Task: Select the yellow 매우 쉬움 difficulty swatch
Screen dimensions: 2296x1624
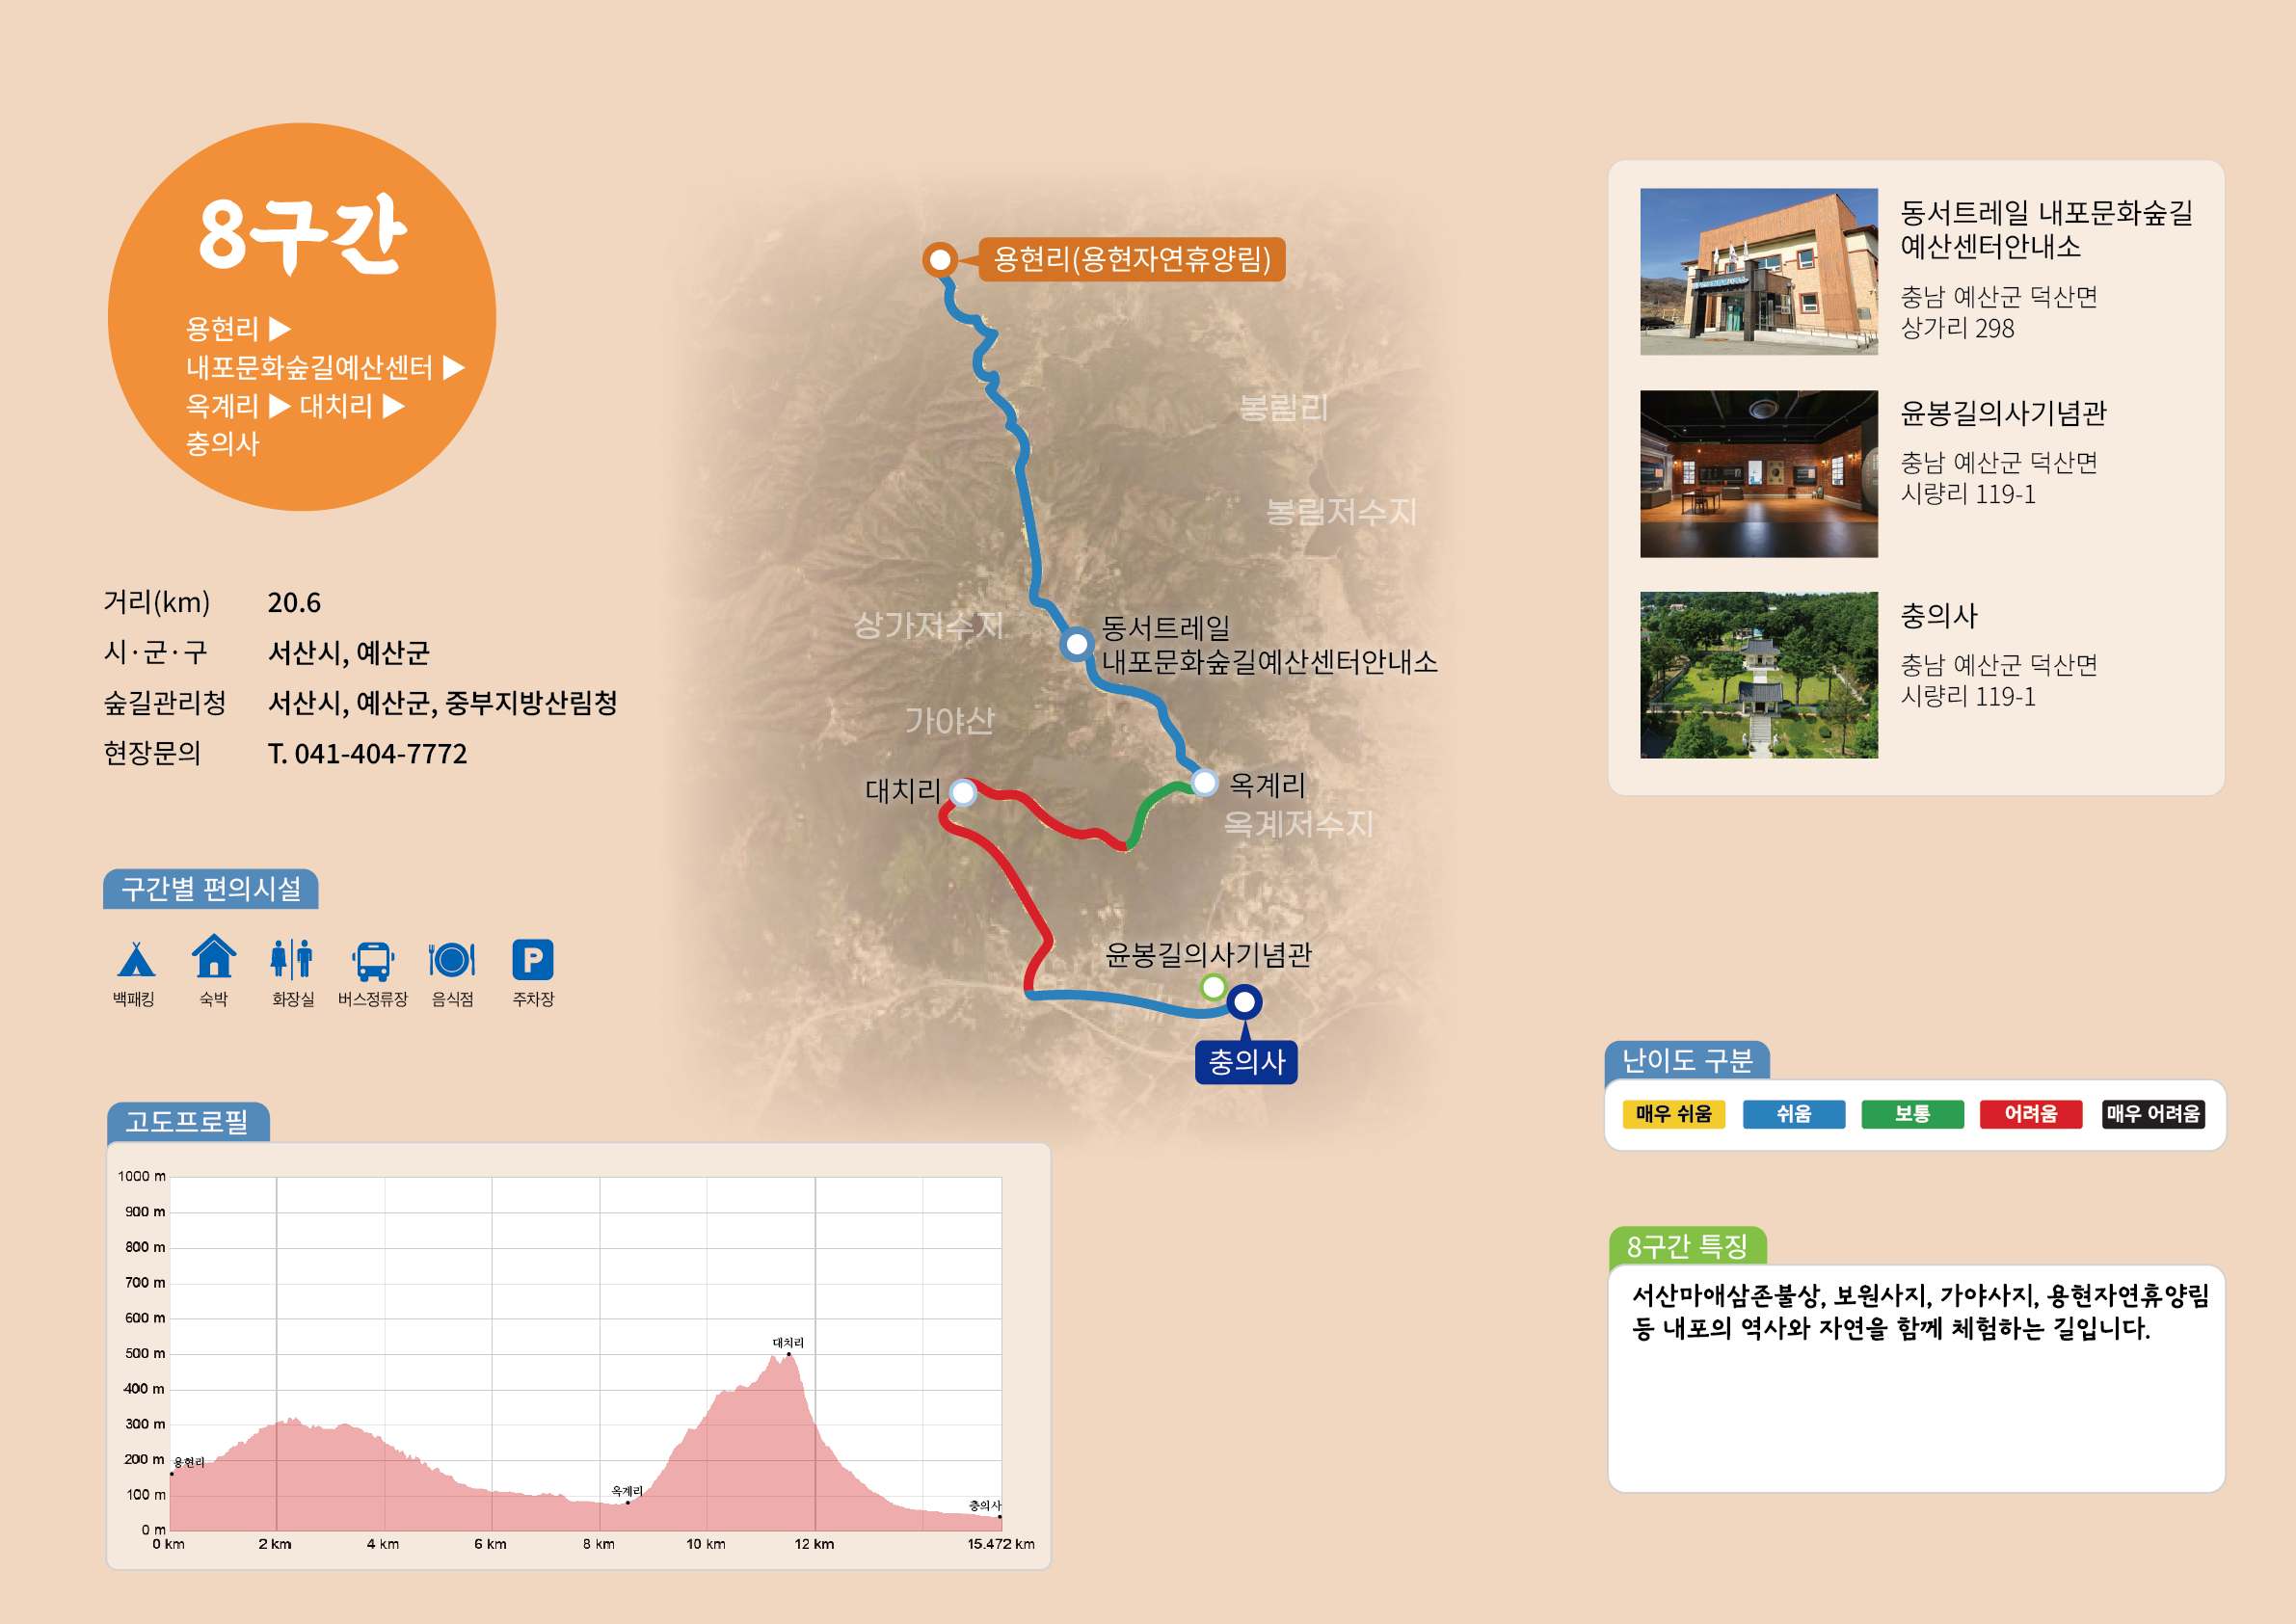Action: point(1674,1114)
